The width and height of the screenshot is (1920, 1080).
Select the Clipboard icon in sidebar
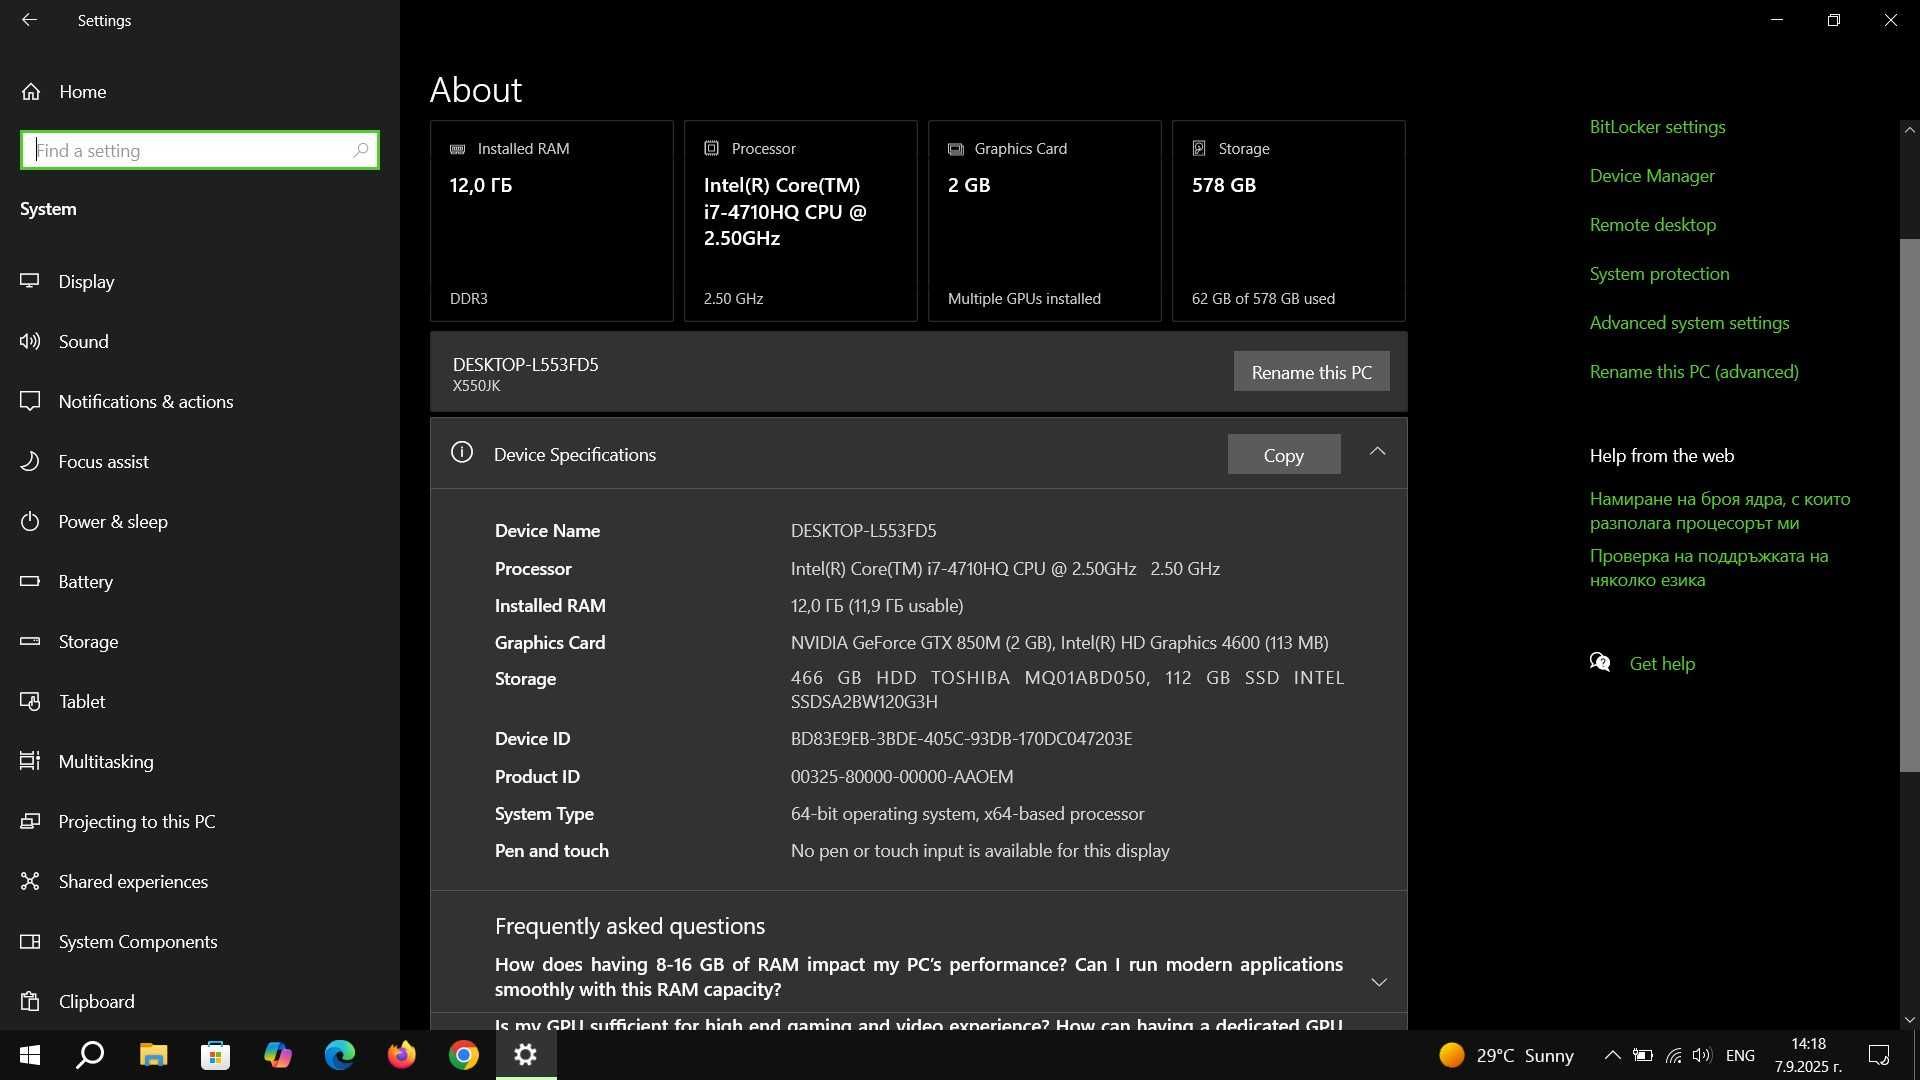[x=30, y=1001]
